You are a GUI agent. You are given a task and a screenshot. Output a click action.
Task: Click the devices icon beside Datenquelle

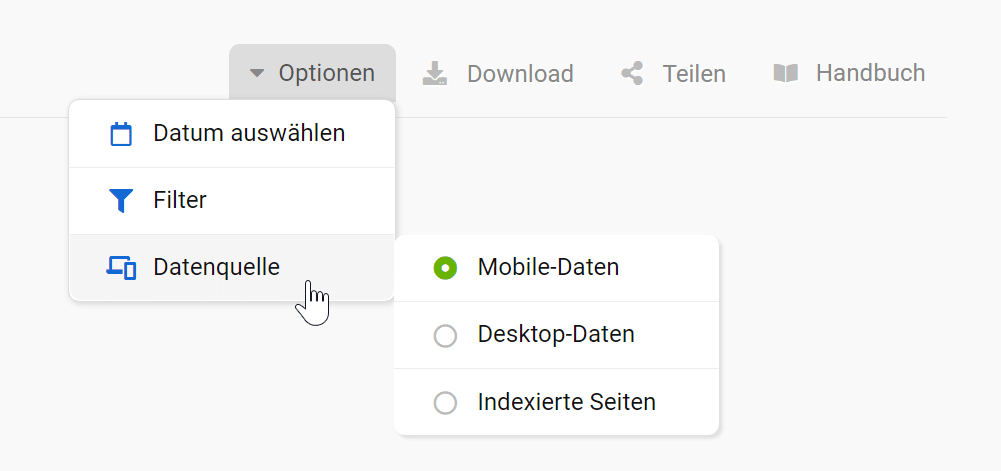click(121, 268)
